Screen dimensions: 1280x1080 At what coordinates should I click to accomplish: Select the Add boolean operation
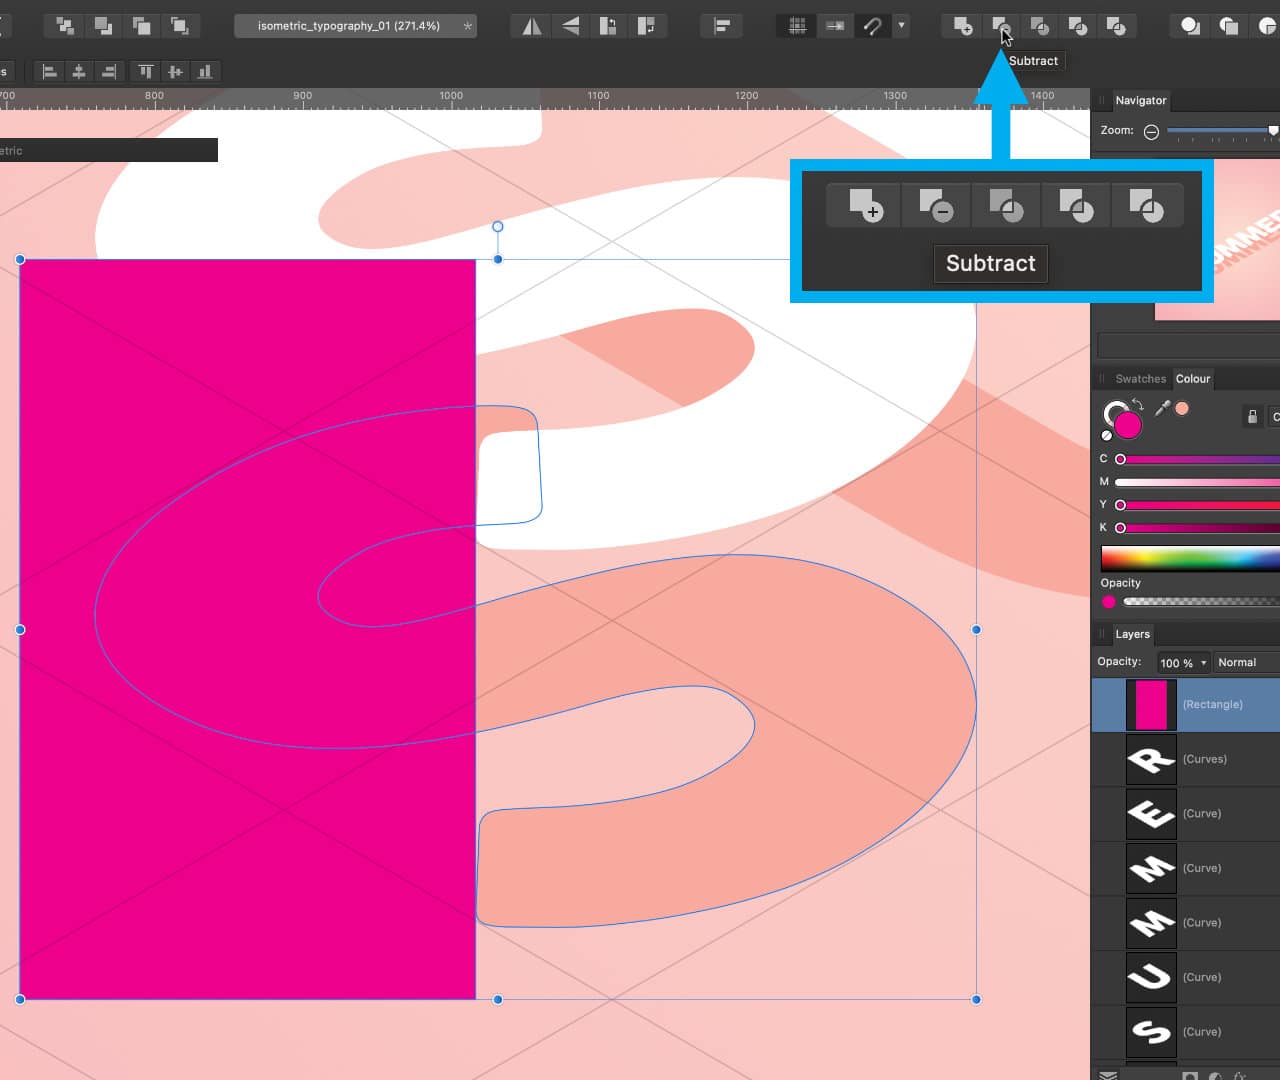(963, 27)
